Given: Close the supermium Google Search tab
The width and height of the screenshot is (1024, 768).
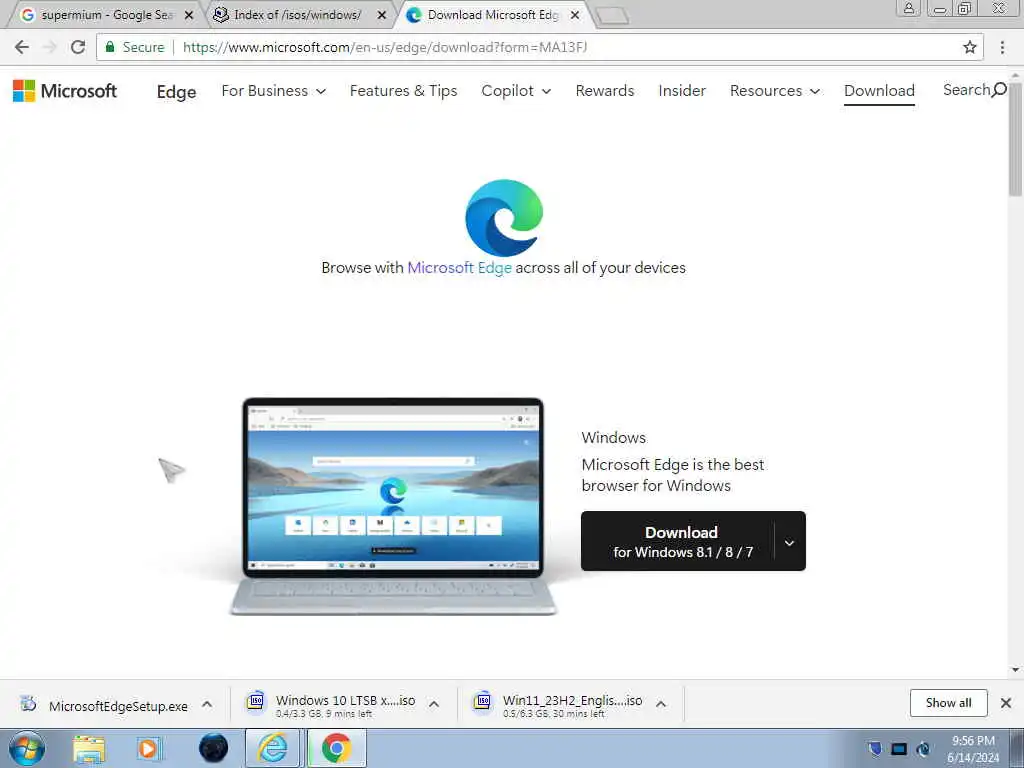Looking at the screenshot, I should tap(189, 15).
